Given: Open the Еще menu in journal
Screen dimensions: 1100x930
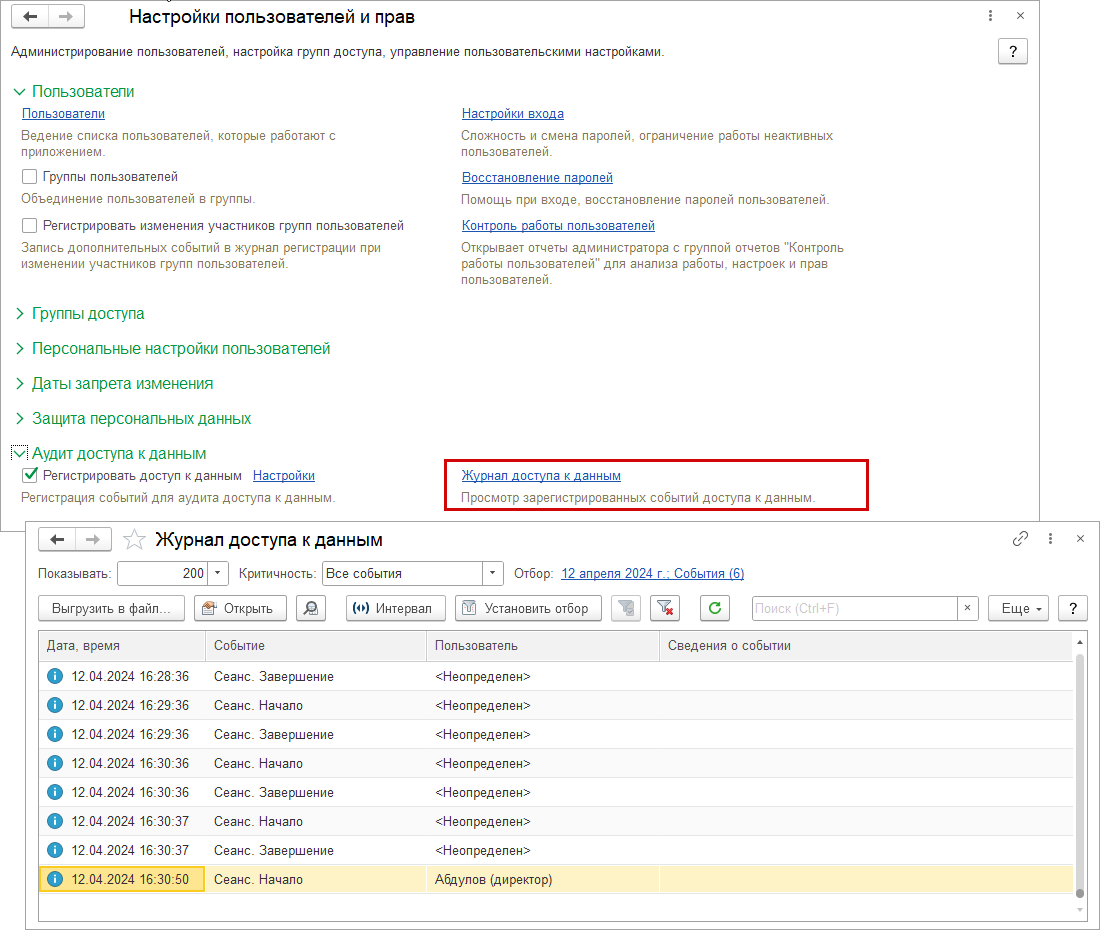Looking at the screenshot, I should pyautogui.click(x=1018, y=608).
